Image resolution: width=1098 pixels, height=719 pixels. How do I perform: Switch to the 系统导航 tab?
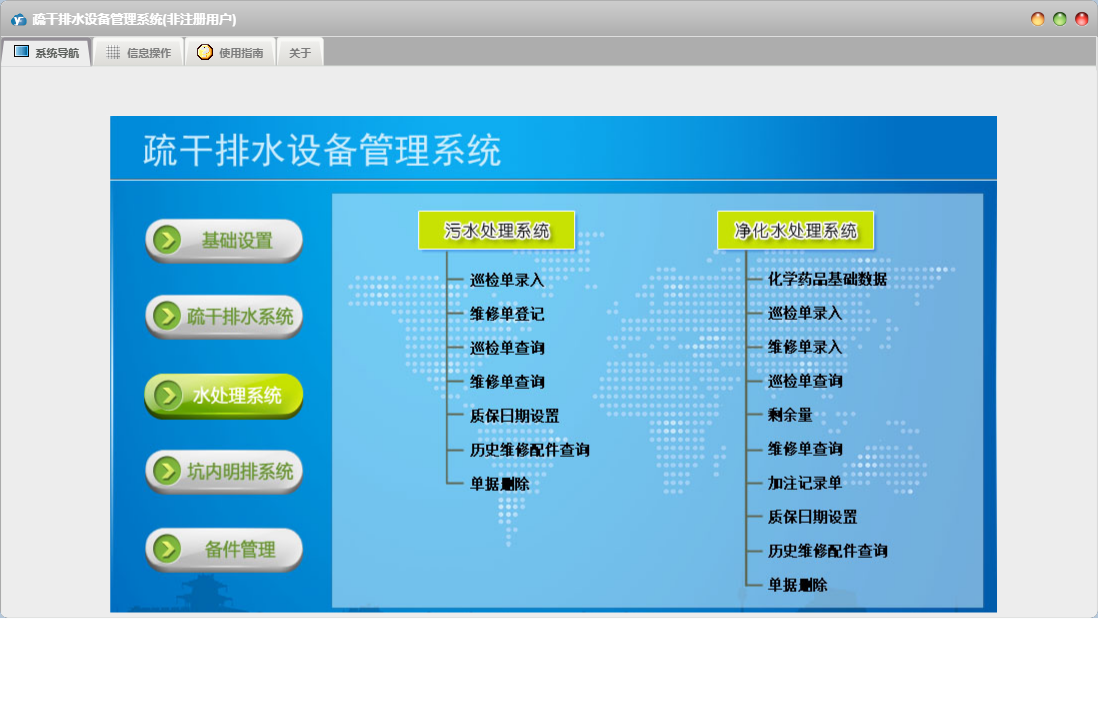46,53
